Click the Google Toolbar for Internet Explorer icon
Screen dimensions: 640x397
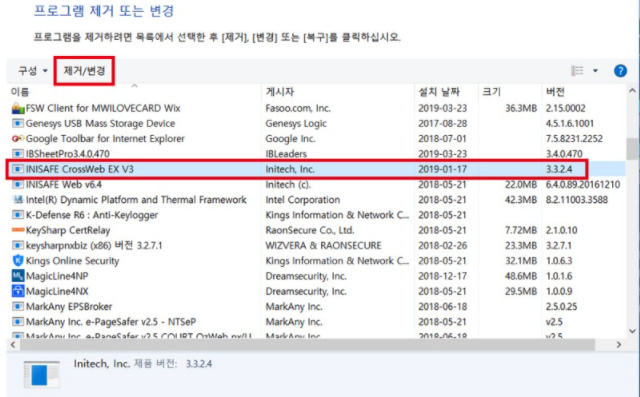[x=18, y=139]
